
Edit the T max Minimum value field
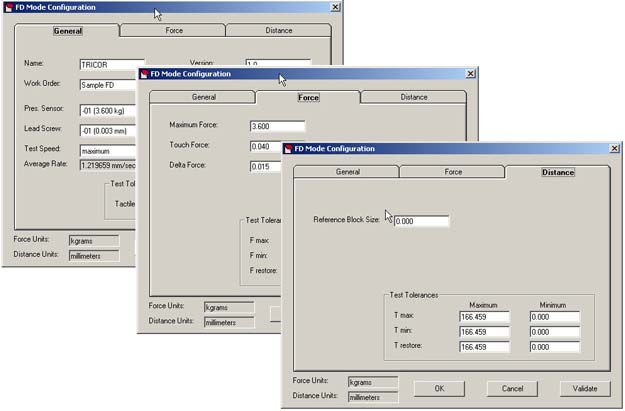[554, 317]
